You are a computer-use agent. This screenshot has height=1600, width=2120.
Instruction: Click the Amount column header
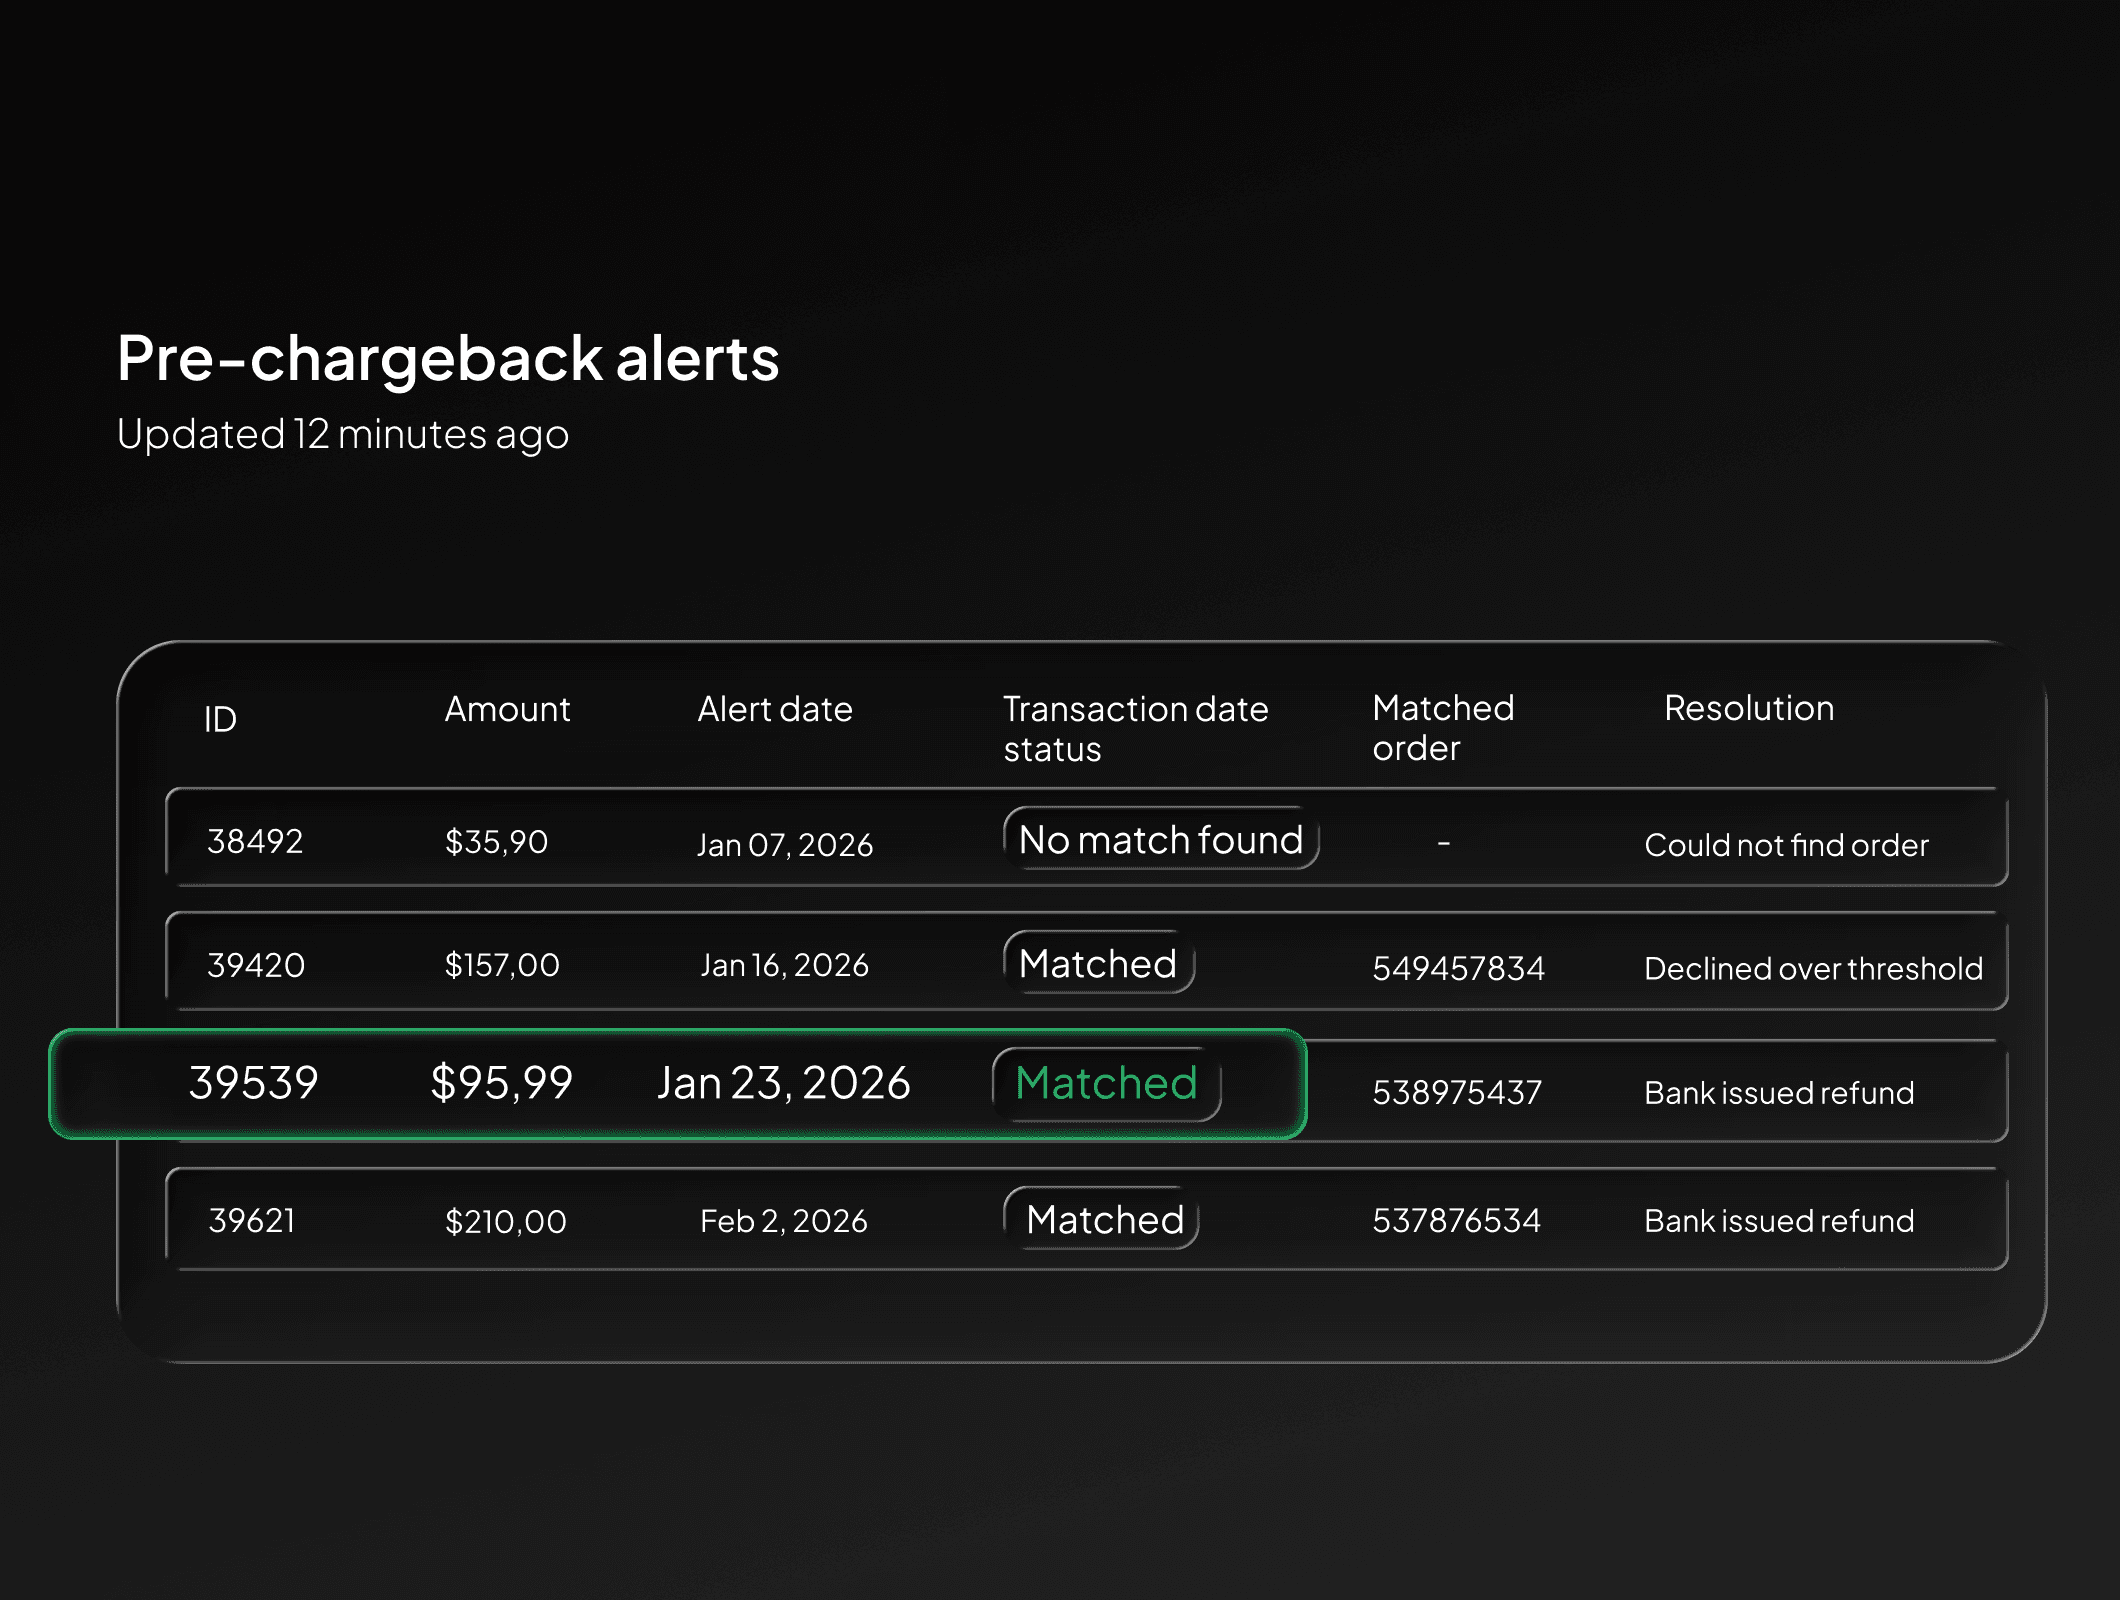tap(507, 709)
